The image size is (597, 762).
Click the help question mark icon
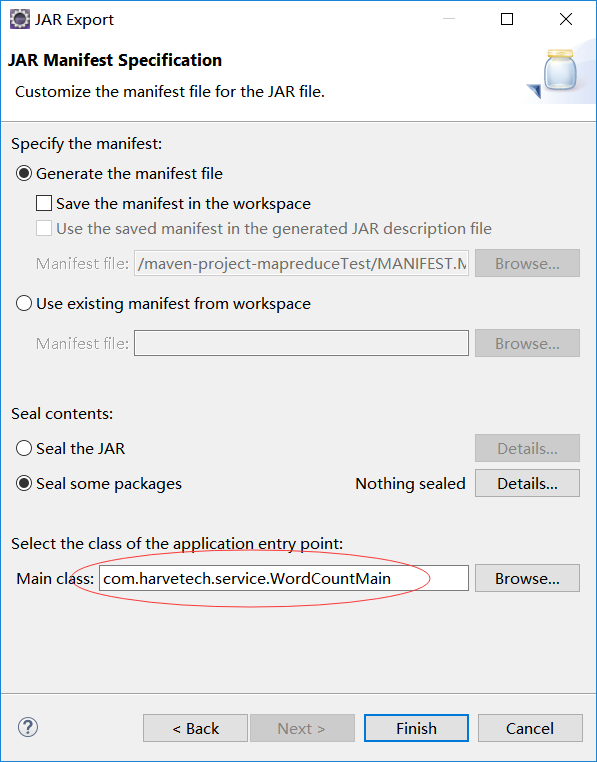pos(28,727)
